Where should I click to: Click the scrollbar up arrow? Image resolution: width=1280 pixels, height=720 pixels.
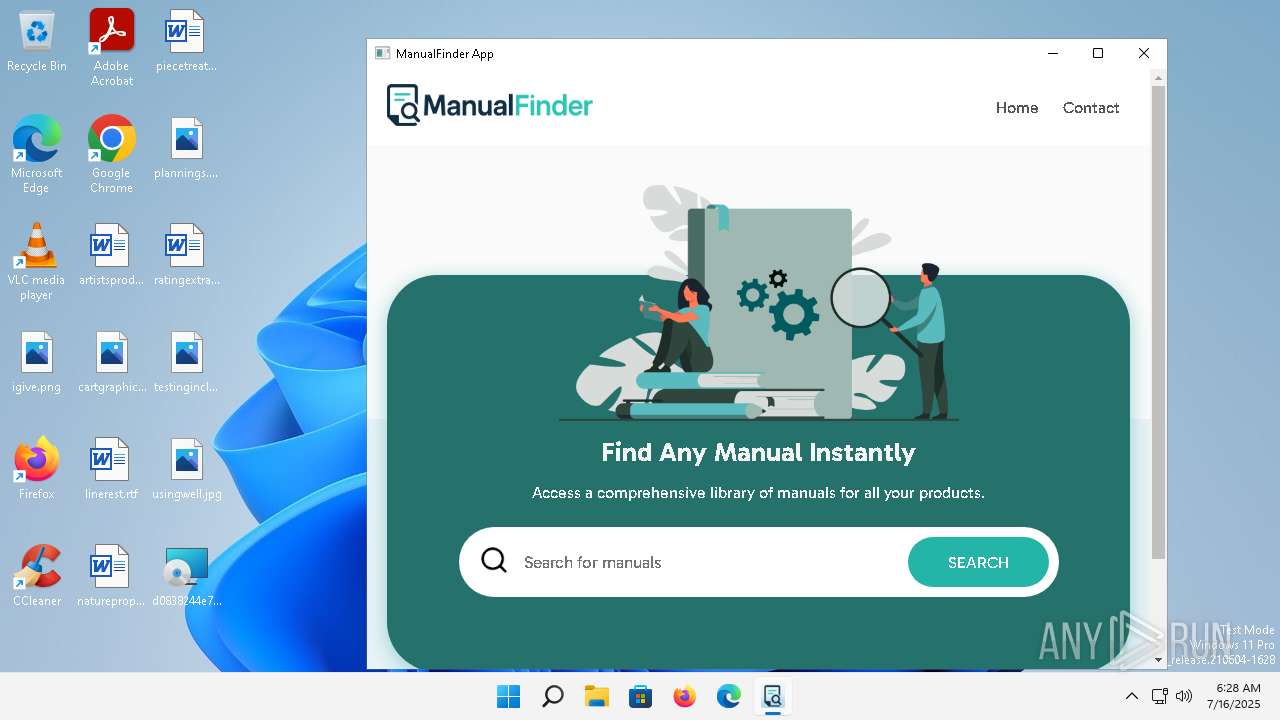point(1159,77)
